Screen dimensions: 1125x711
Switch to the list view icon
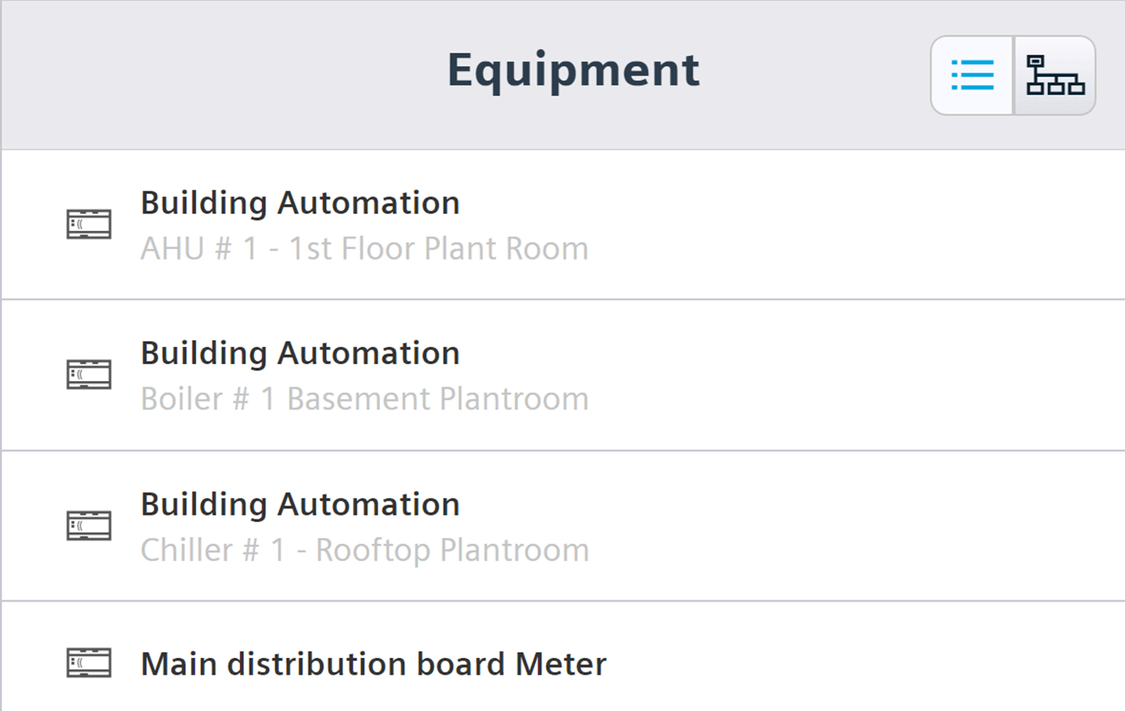point(972,75)
